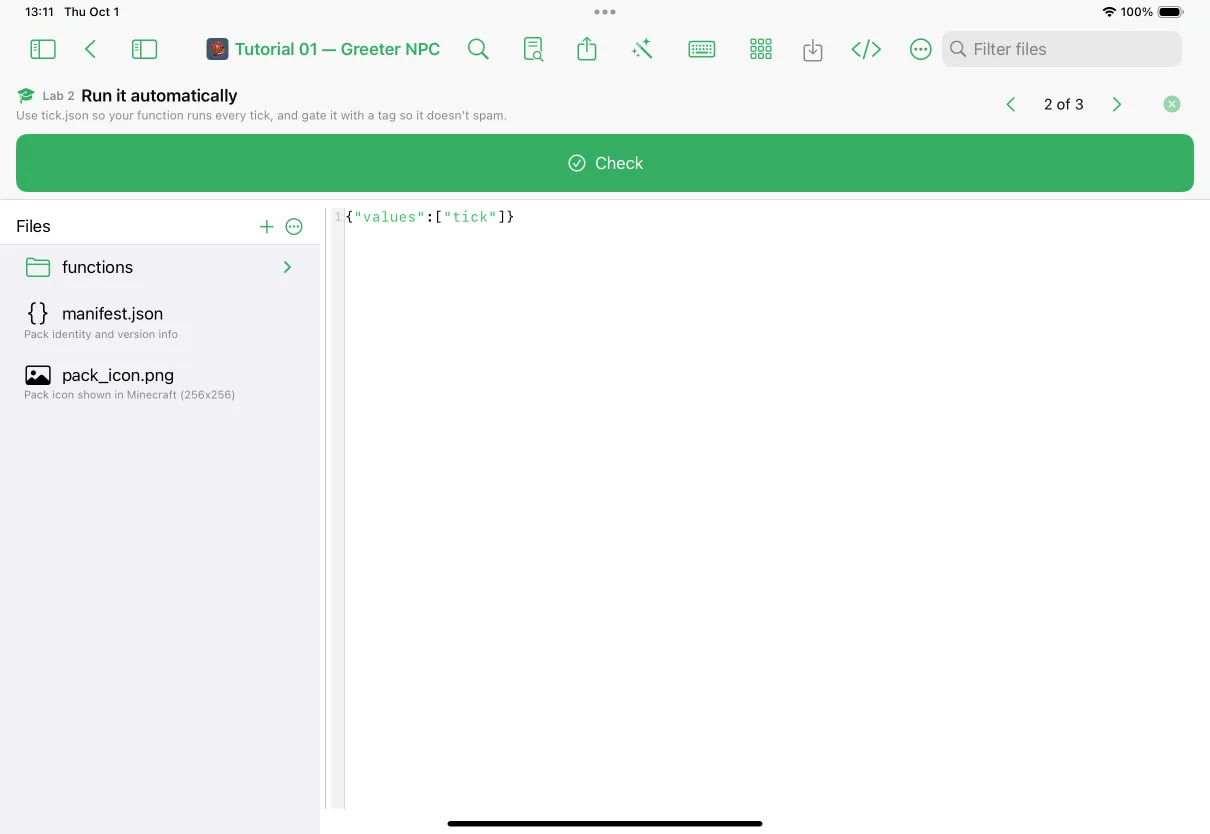The height and width of the screenshot is (834, 1210).
Task: Go back with the back chevron
Action: 91,49
